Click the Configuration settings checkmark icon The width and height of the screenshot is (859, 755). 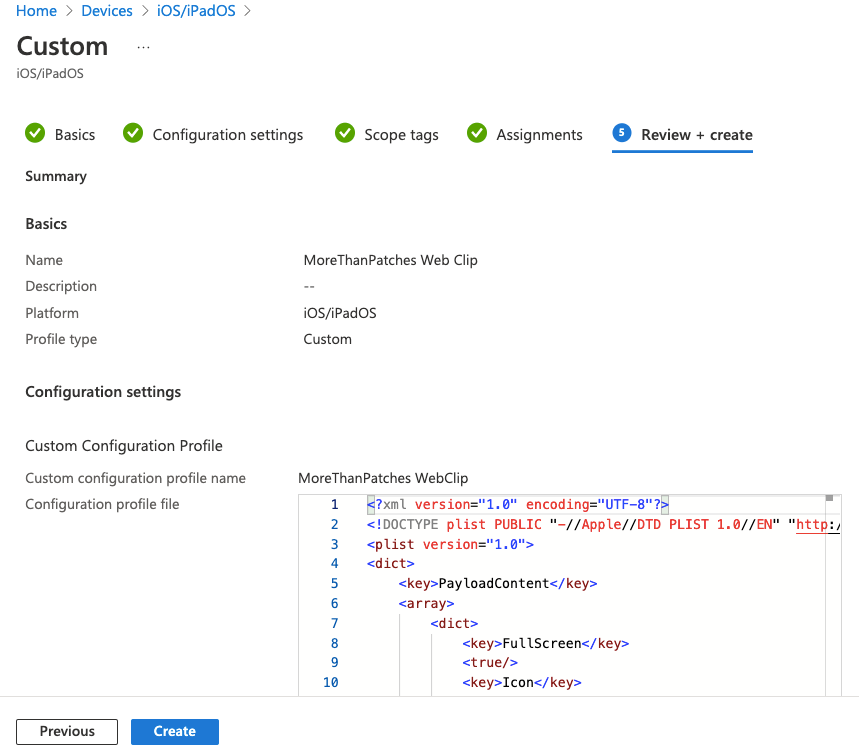[x=133, y=134]
